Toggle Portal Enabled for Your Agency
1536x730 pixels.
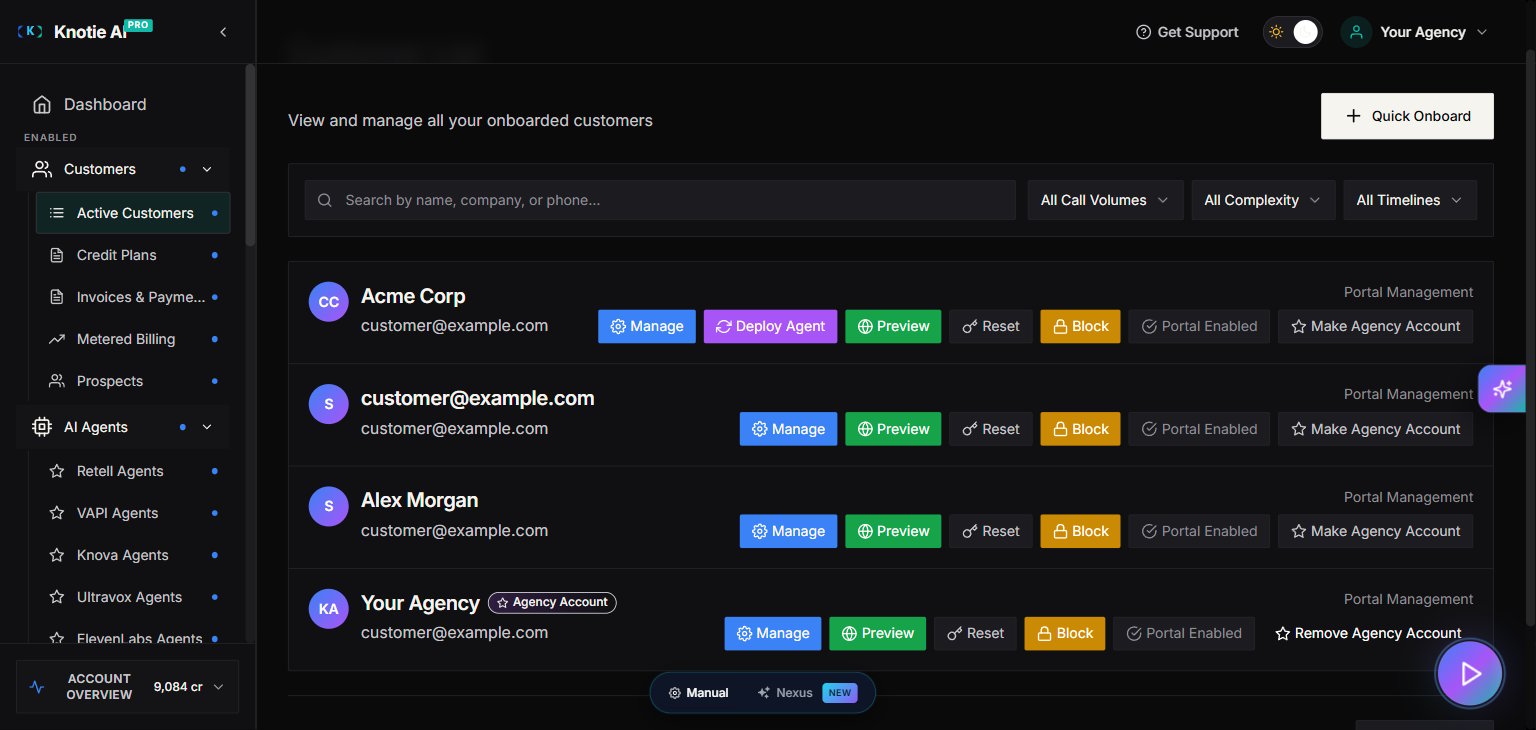tap(1184, 633)
